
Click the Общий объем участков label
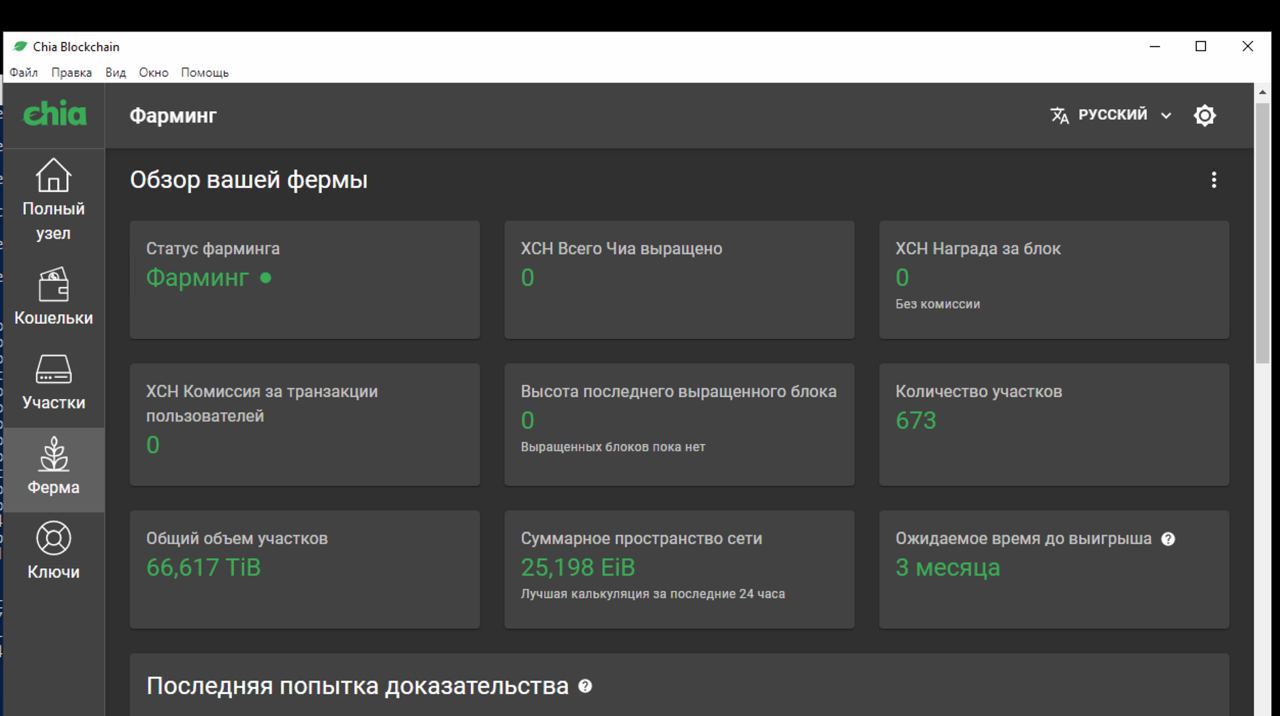pyautogui.click(x=237, y=539)
